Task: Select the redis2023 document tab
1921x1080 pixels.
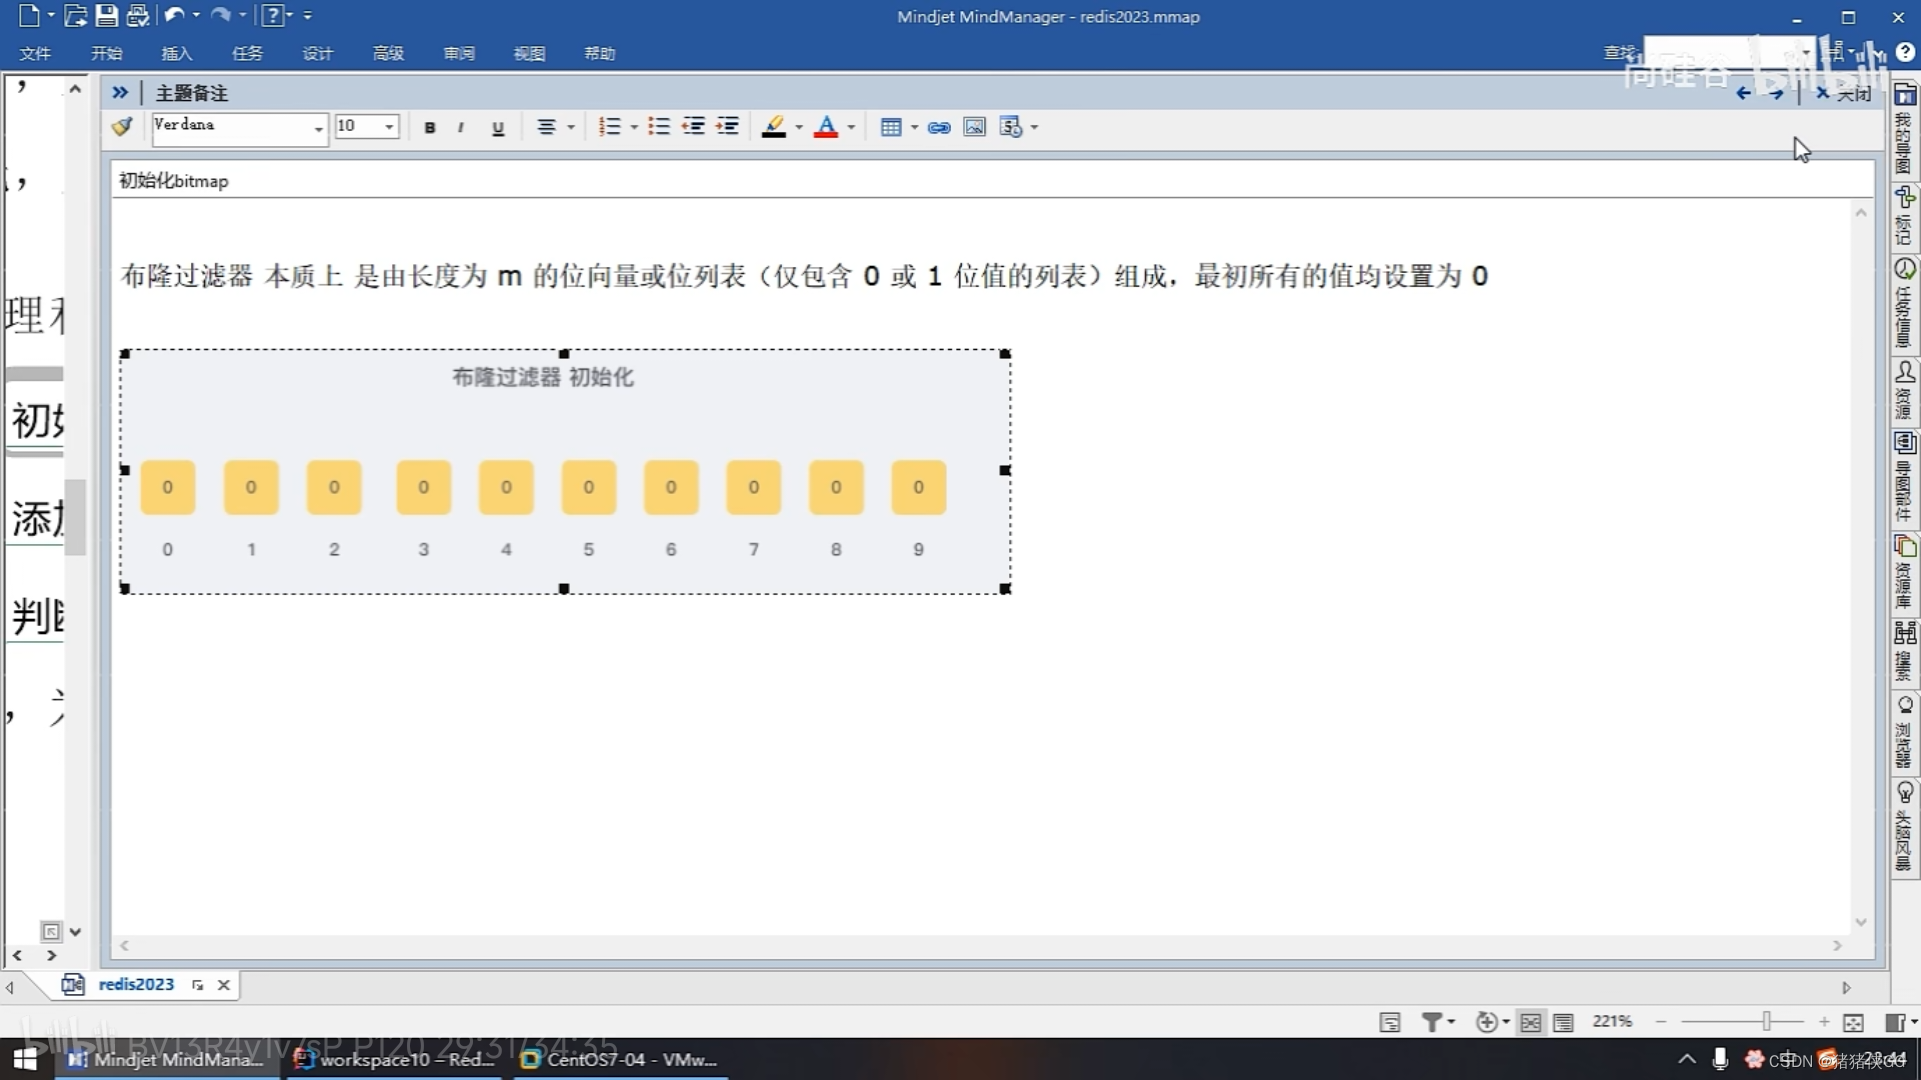Action: [136, 984]
